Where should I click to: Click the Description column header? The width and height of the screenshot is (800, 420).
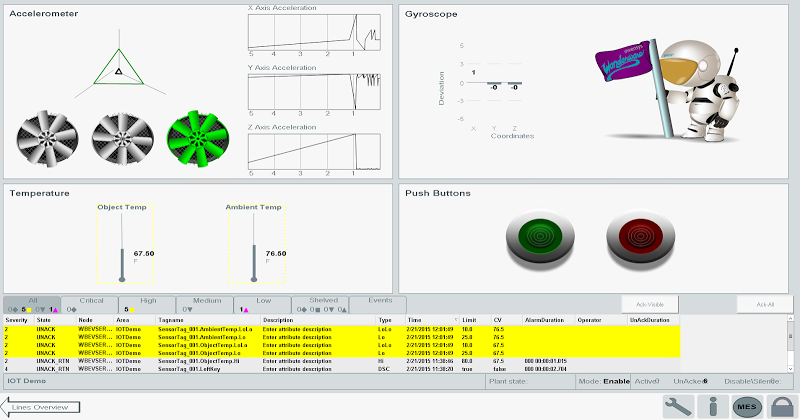coord(319,320)
